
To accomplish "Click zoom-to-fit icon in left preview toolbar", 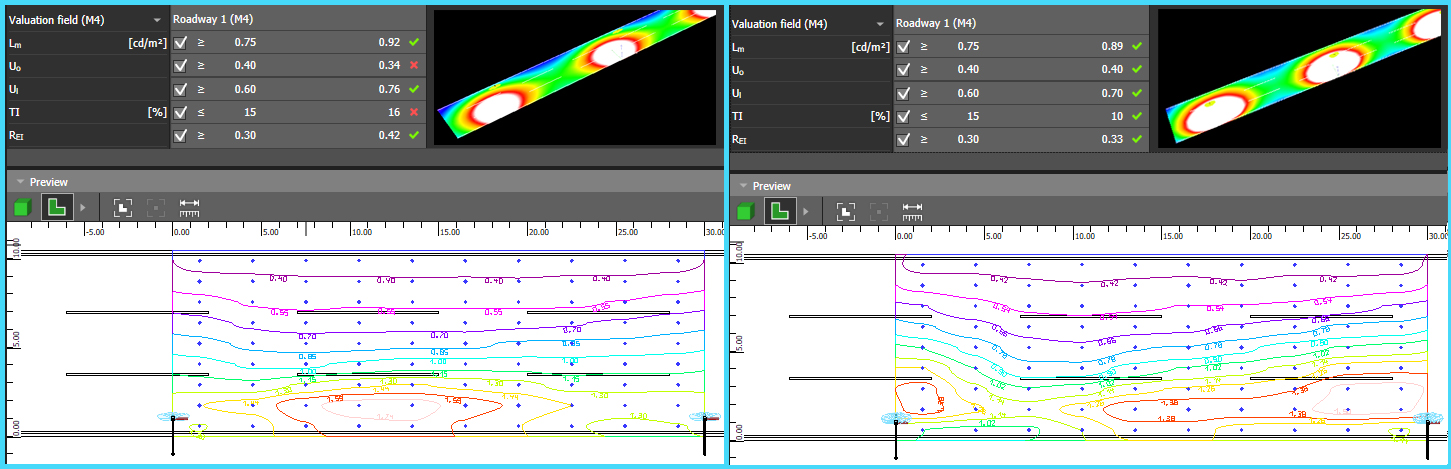I will click(x=122, y=208).
